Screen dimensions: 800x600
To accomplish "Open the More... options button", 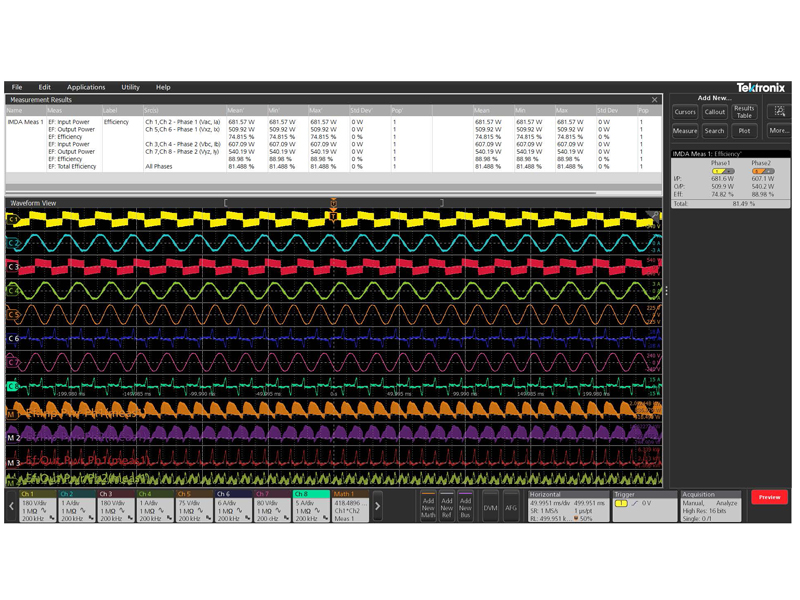I will 779,131.
